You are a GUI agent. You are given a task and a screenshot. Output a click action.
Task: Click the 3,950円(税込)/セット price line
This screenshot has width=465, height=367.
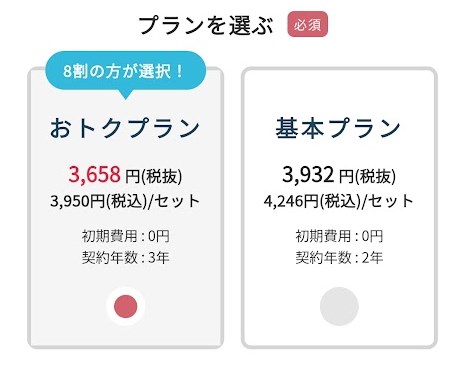click(125, 201)
